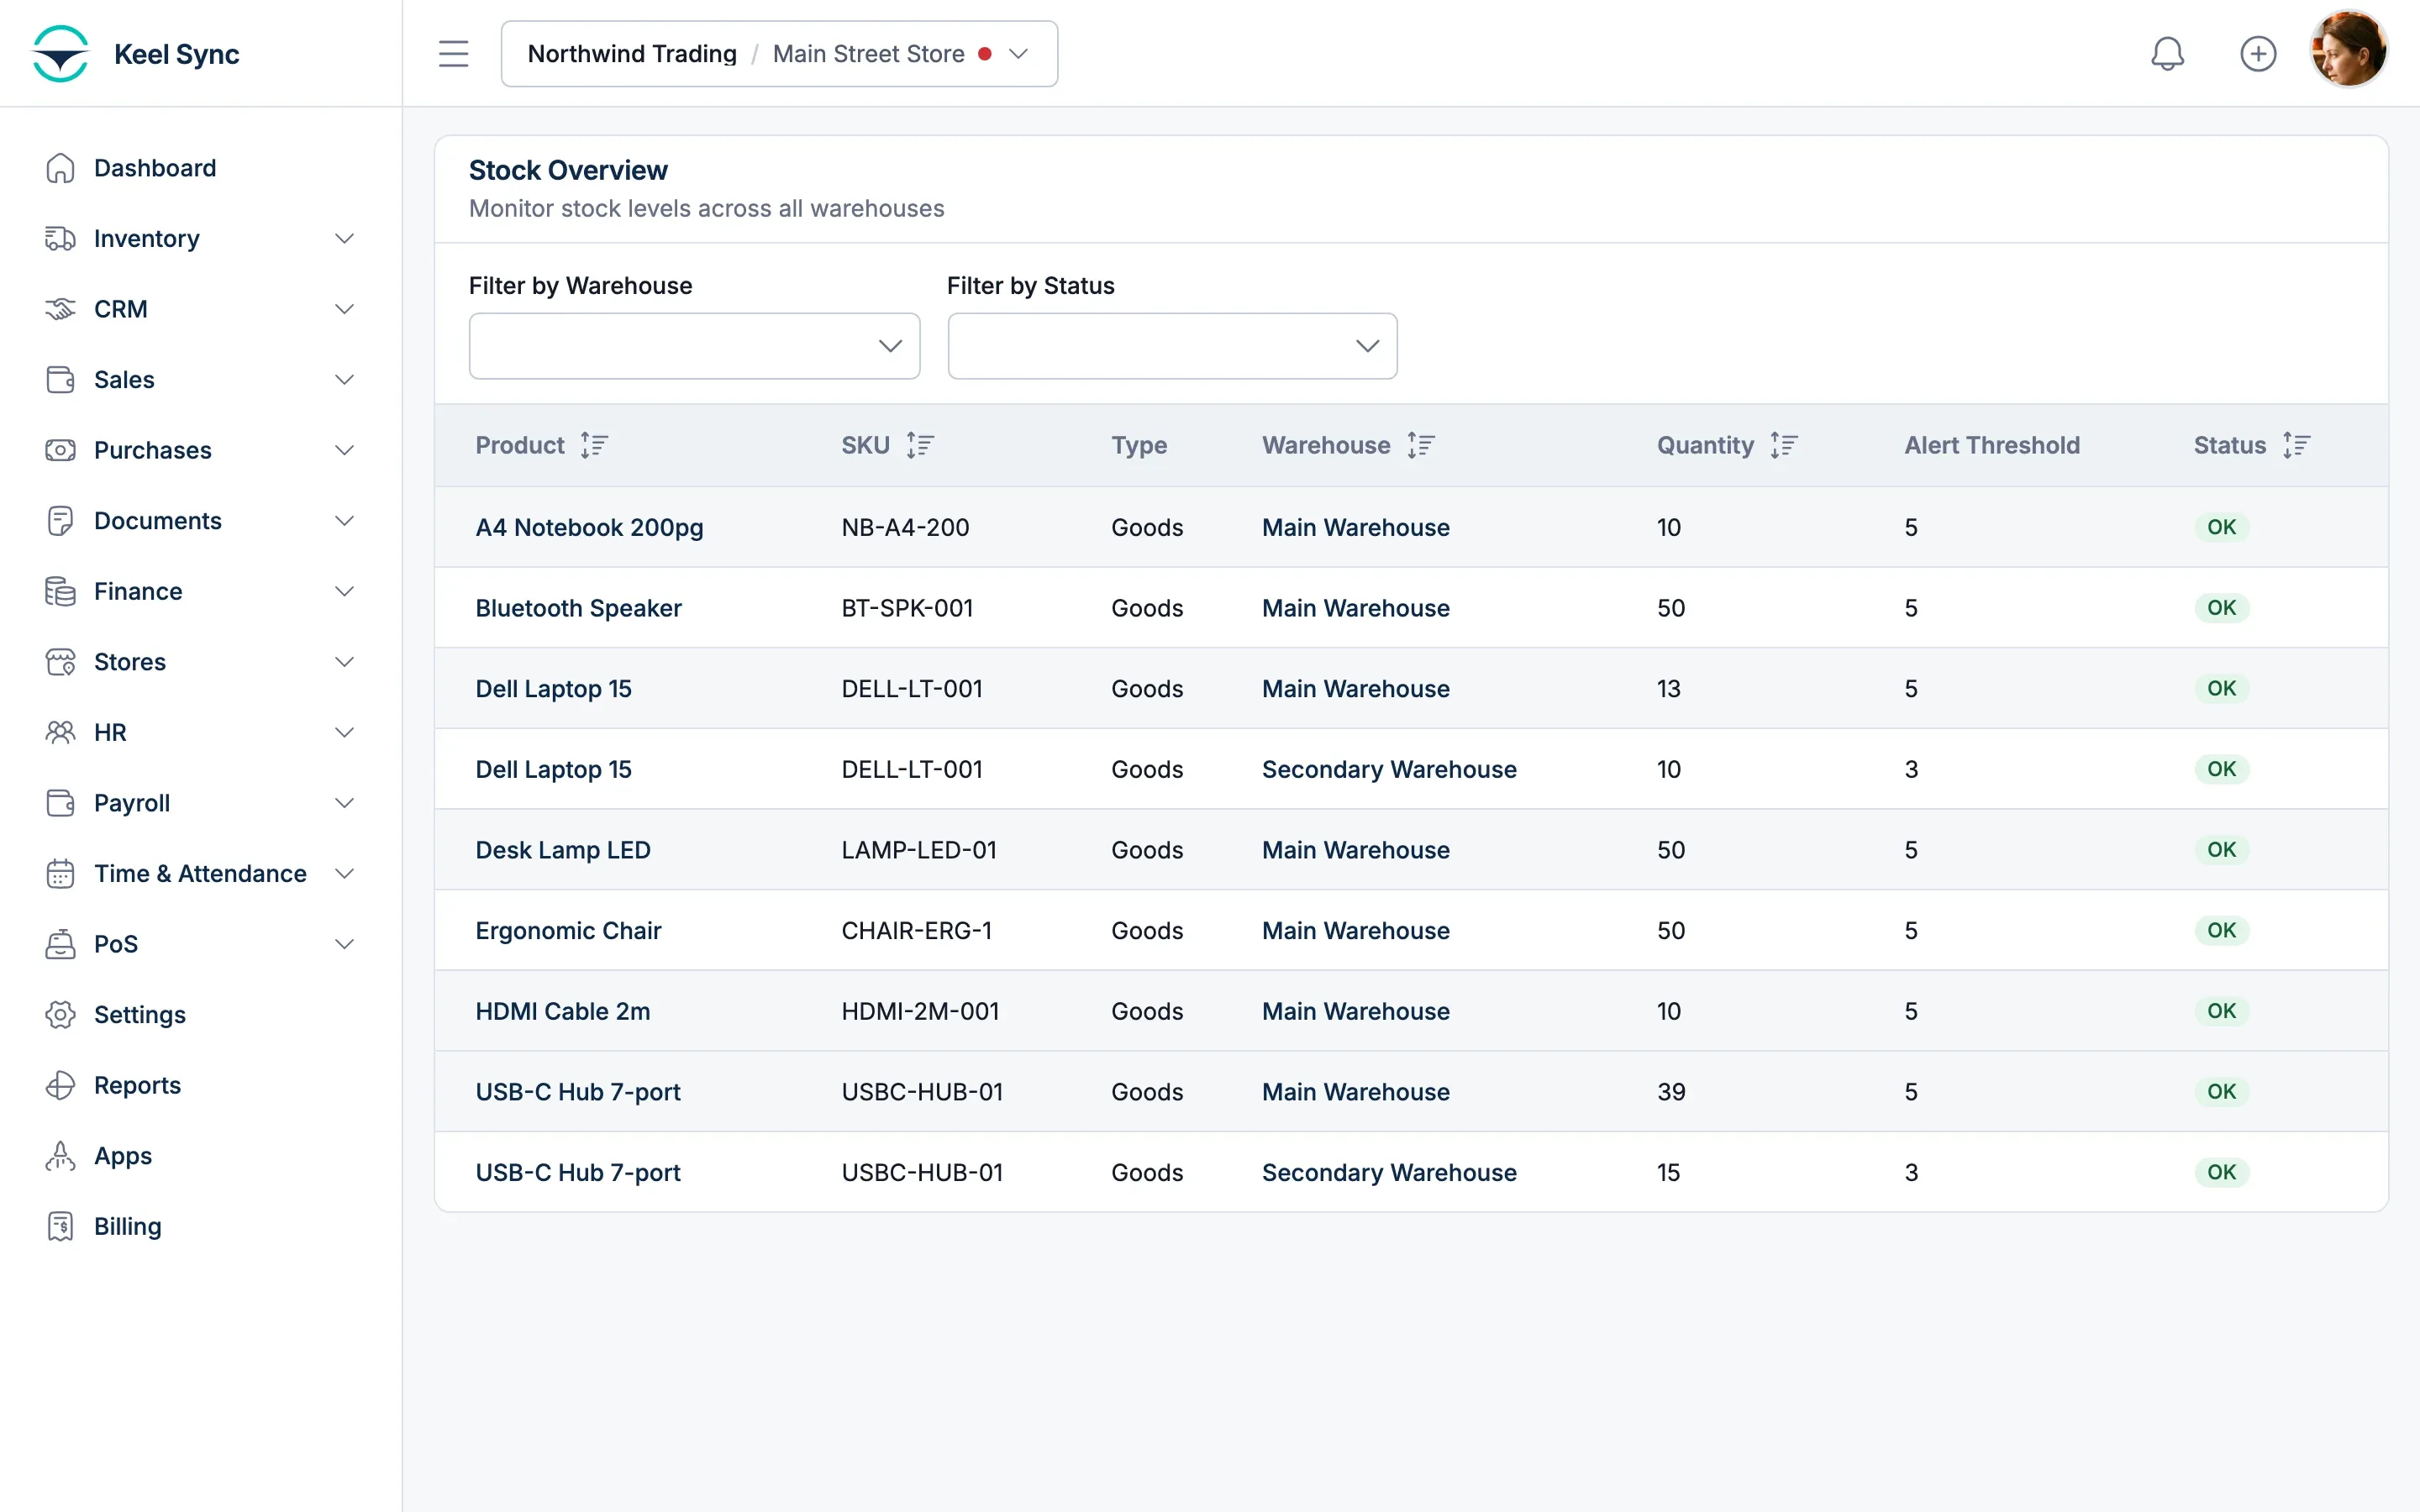Sort by SKU column sort icon

[920, 445]
